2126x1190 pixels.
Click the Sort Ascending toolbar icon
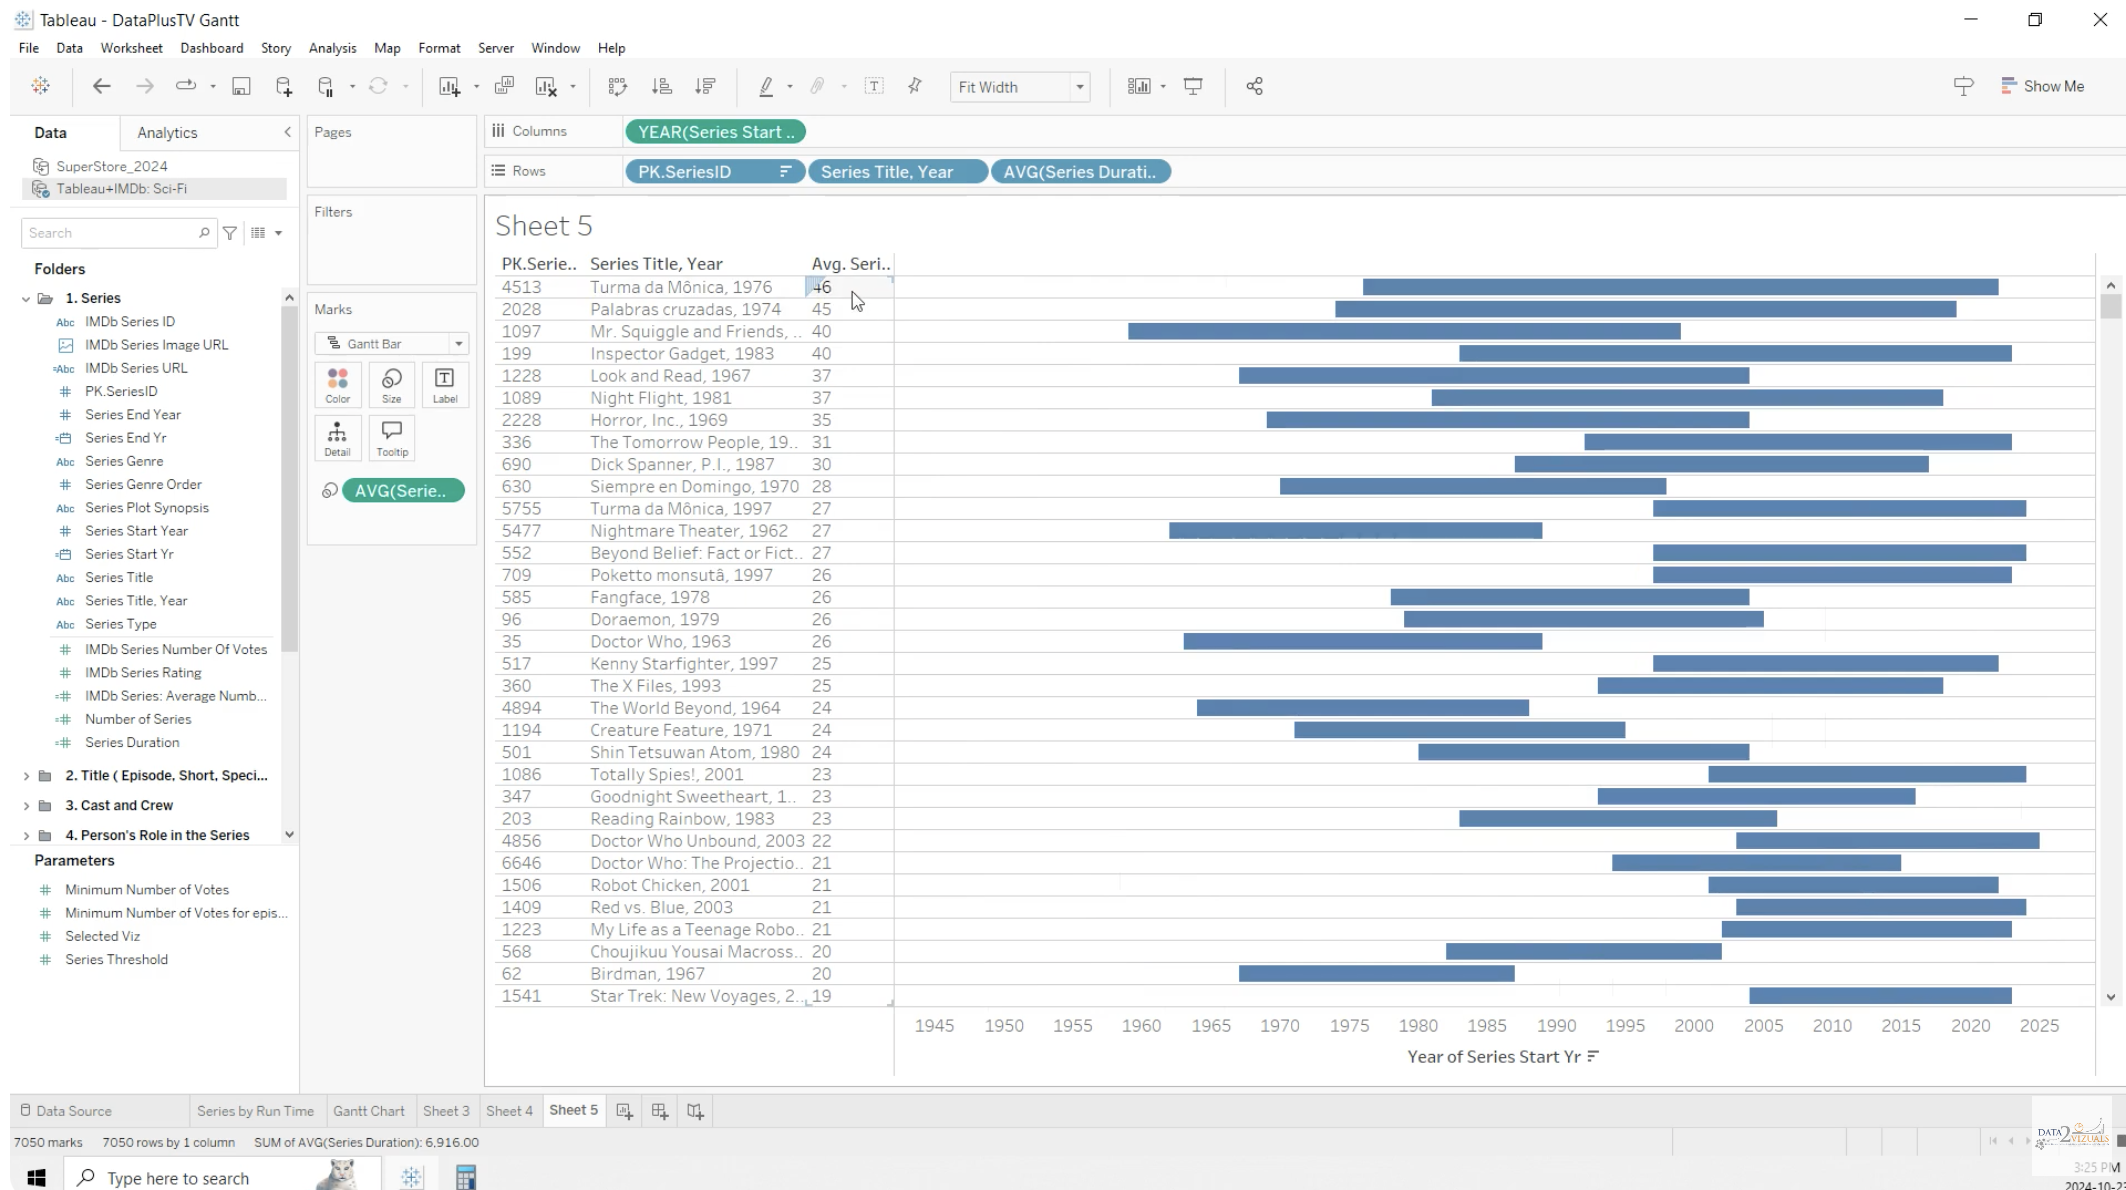point(661,87)
